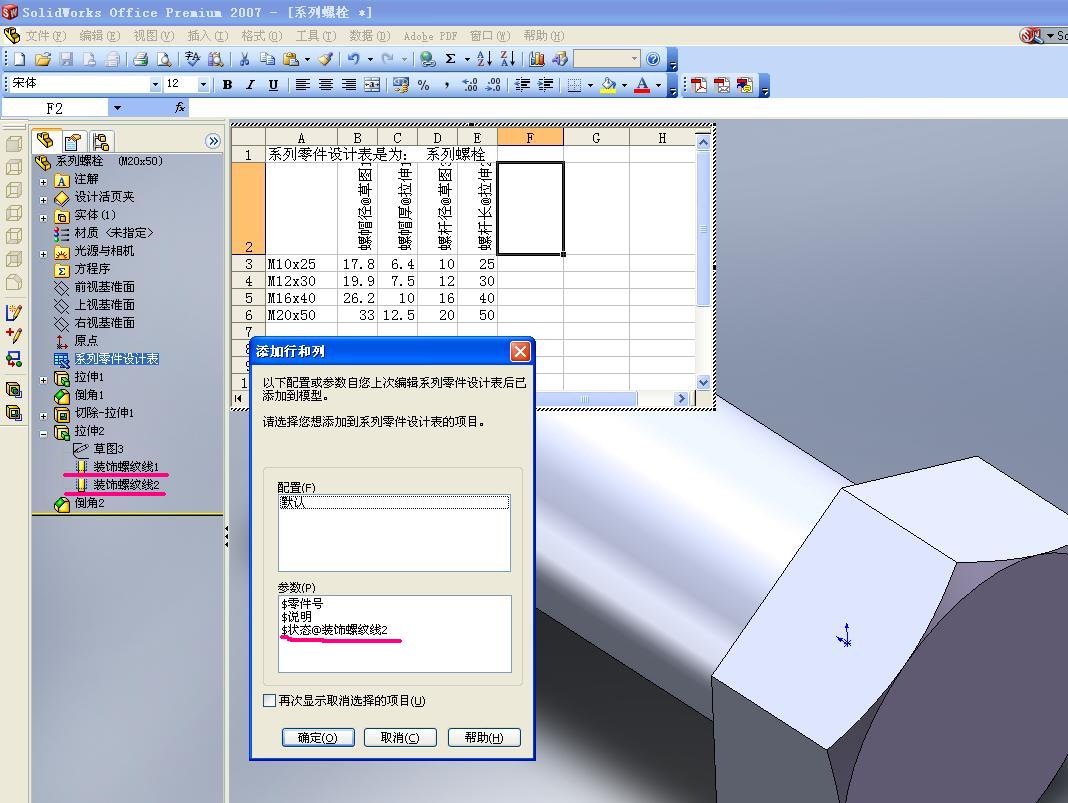Select 装饰螺纹线1 in feature tree
The height and width of the screenshot is (803, 1068).
coord(126,467)
